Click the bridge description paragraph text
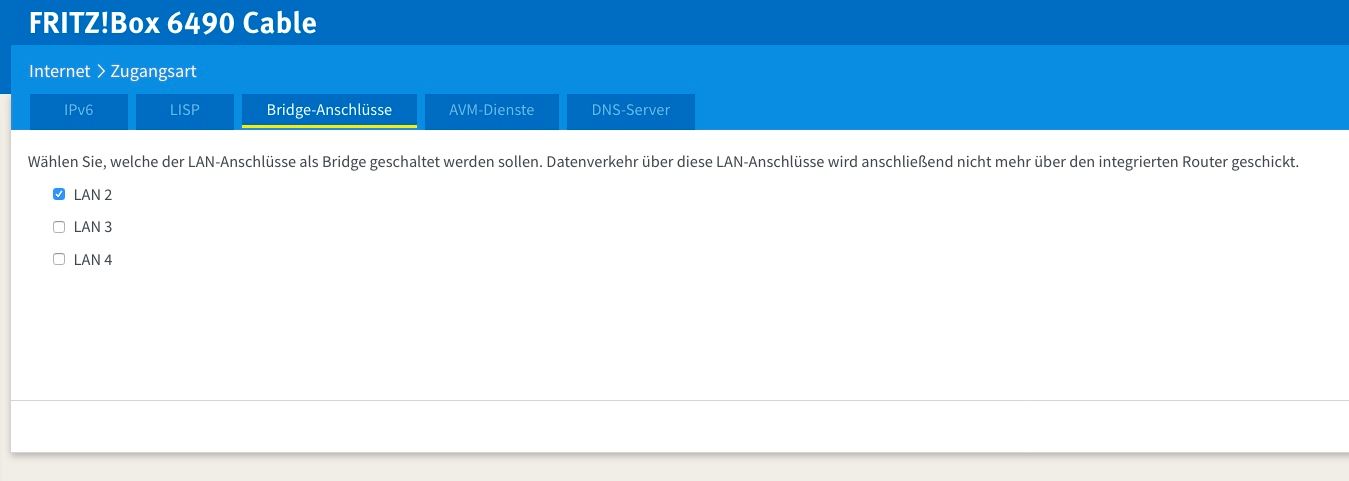1349x481 pixels. [662, 162]
